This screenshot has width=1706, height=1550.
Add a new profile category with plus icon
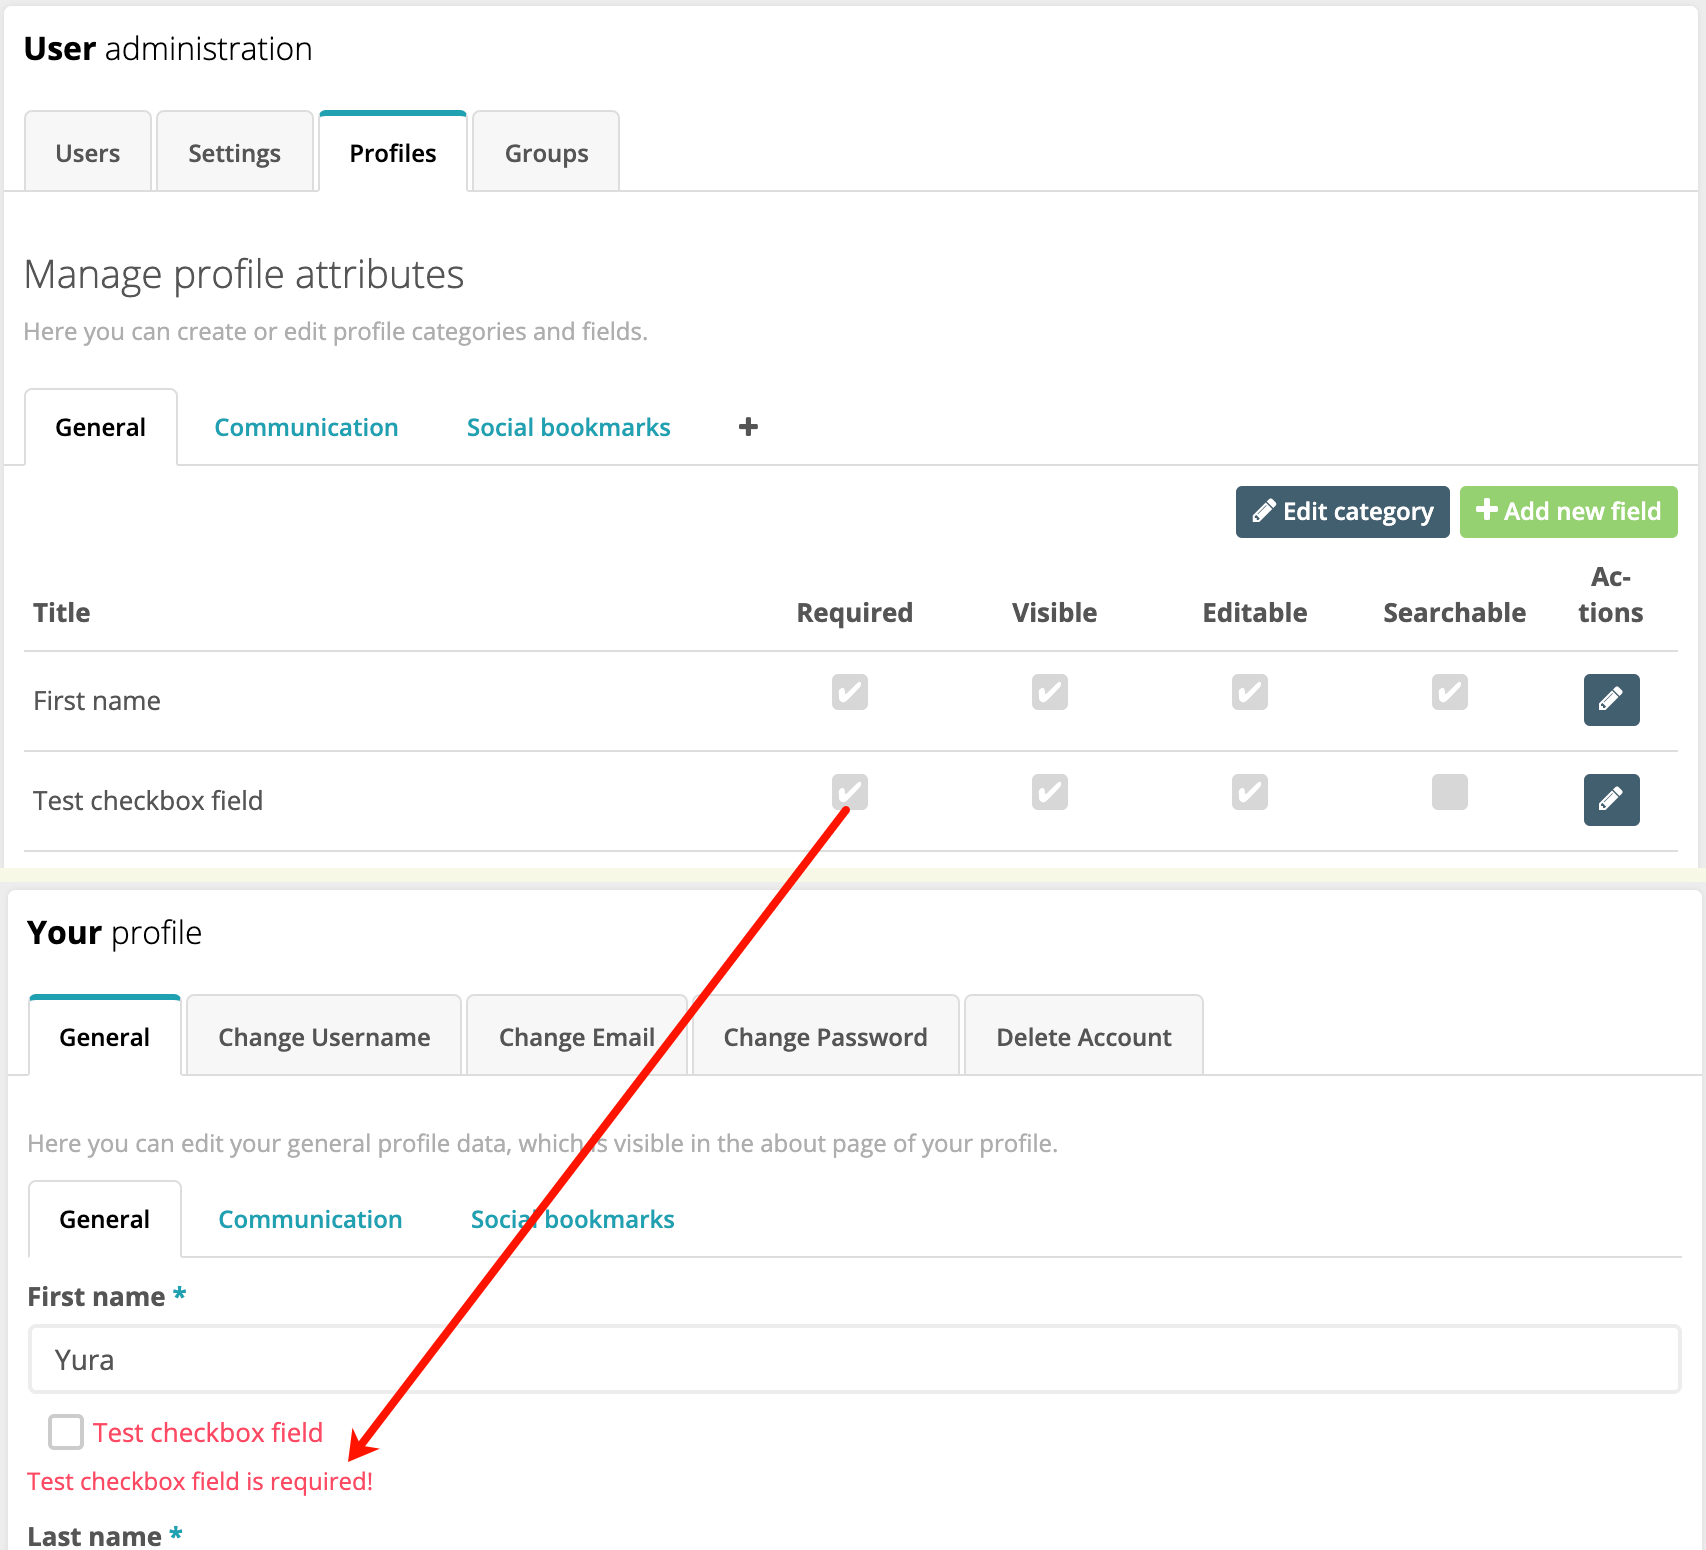[747, 427]
